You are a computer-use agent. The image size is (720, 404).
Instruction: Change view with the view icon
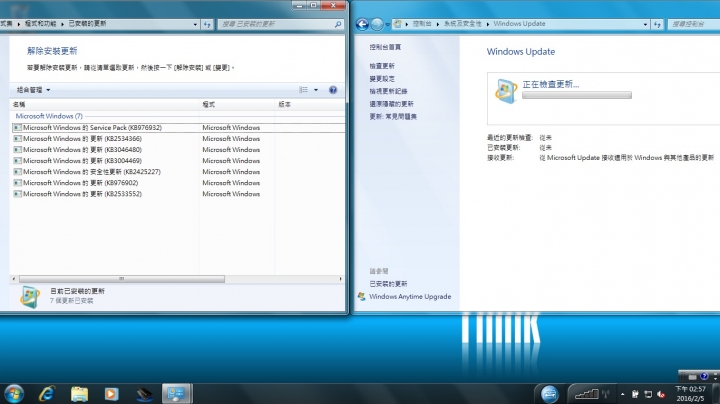(x=304, y=90)
